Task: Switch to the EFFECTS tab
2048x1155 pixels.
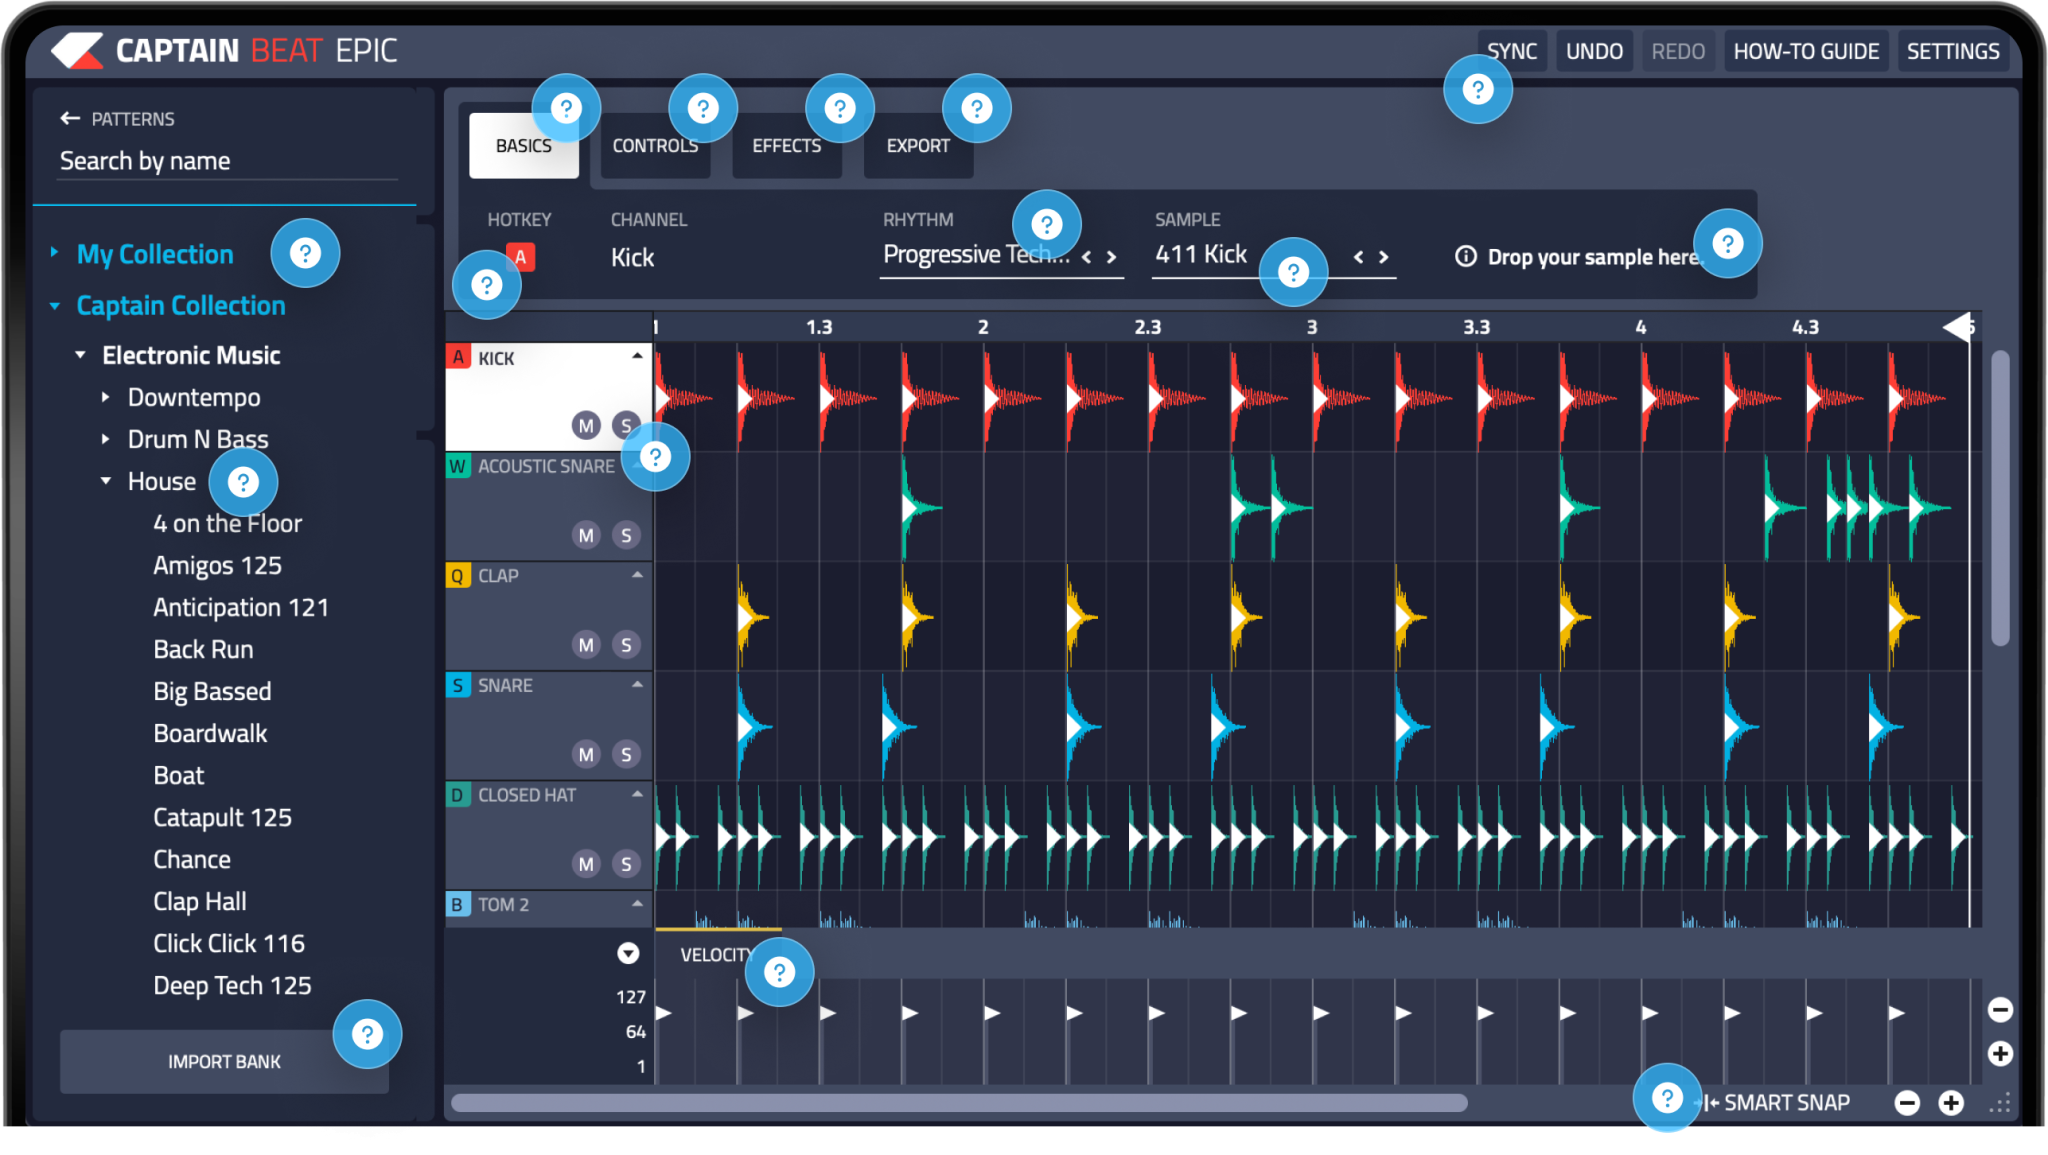Action: coord(787,146)
